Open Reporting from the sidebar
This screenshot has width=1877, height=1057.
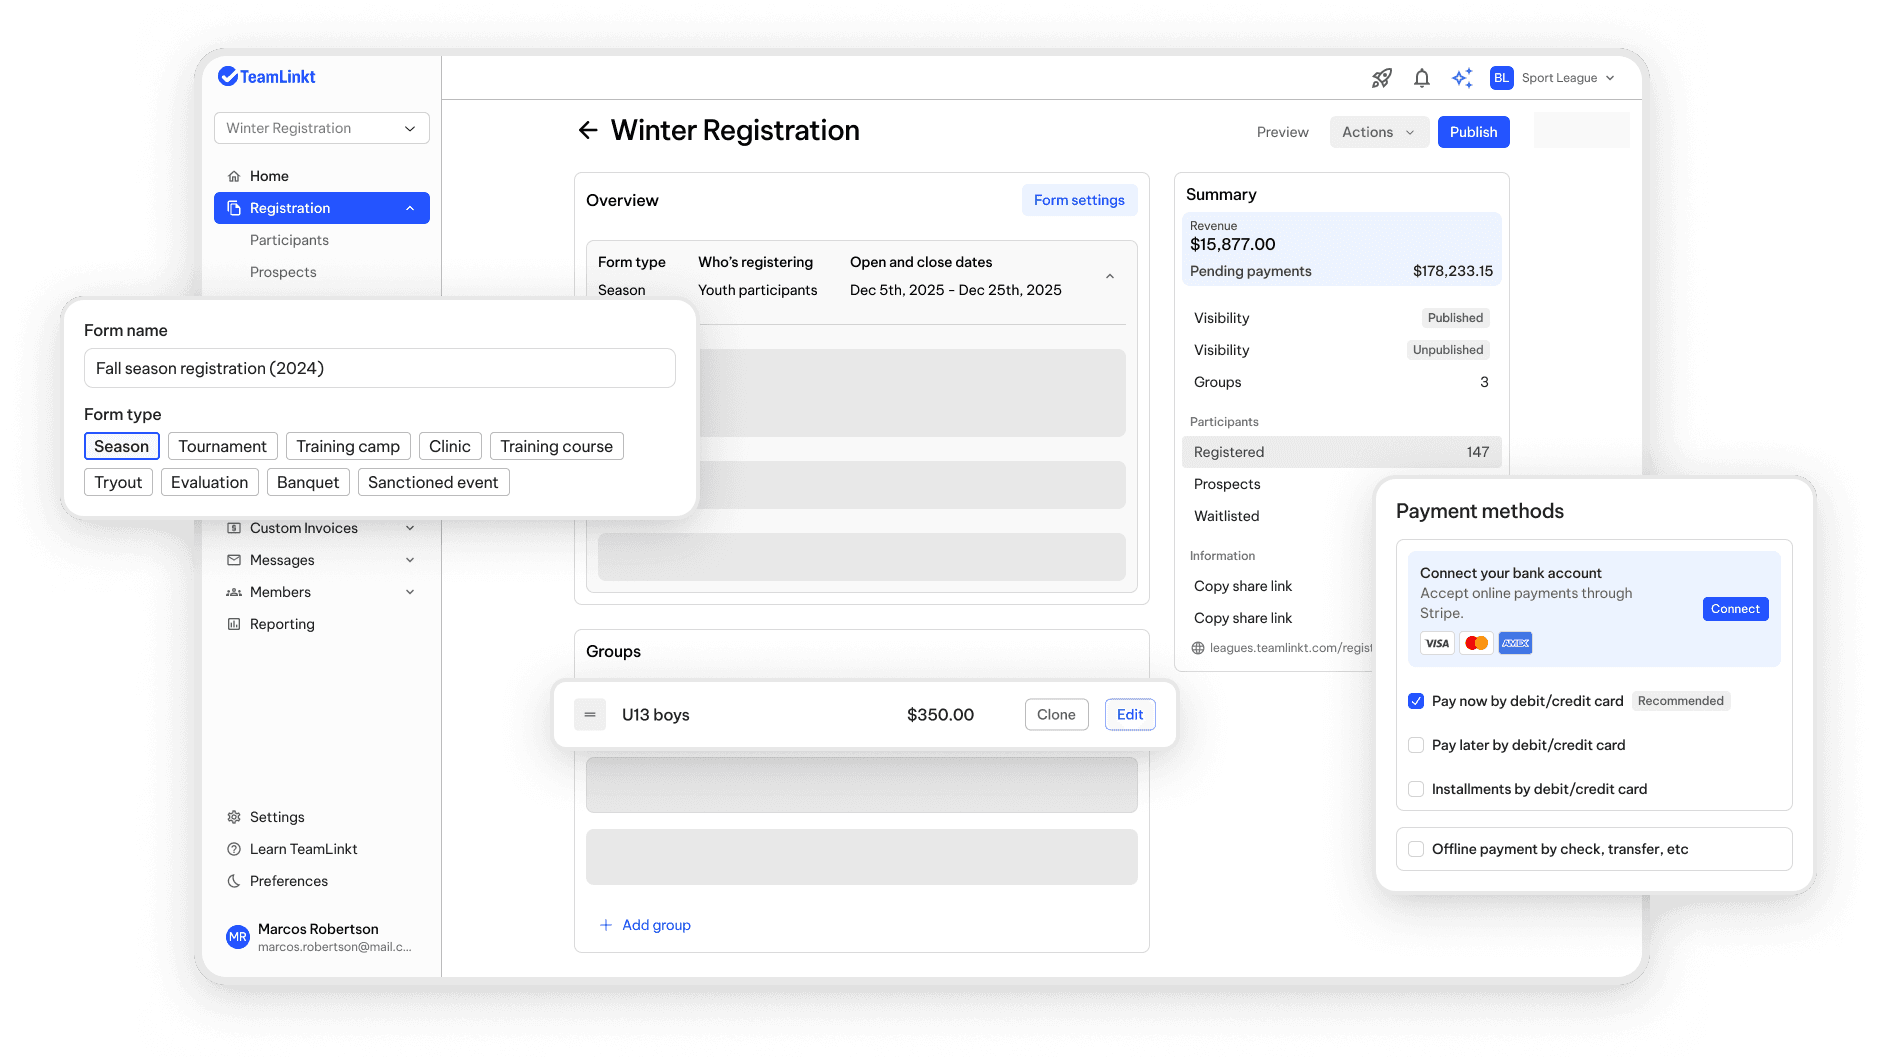(283, 623)
